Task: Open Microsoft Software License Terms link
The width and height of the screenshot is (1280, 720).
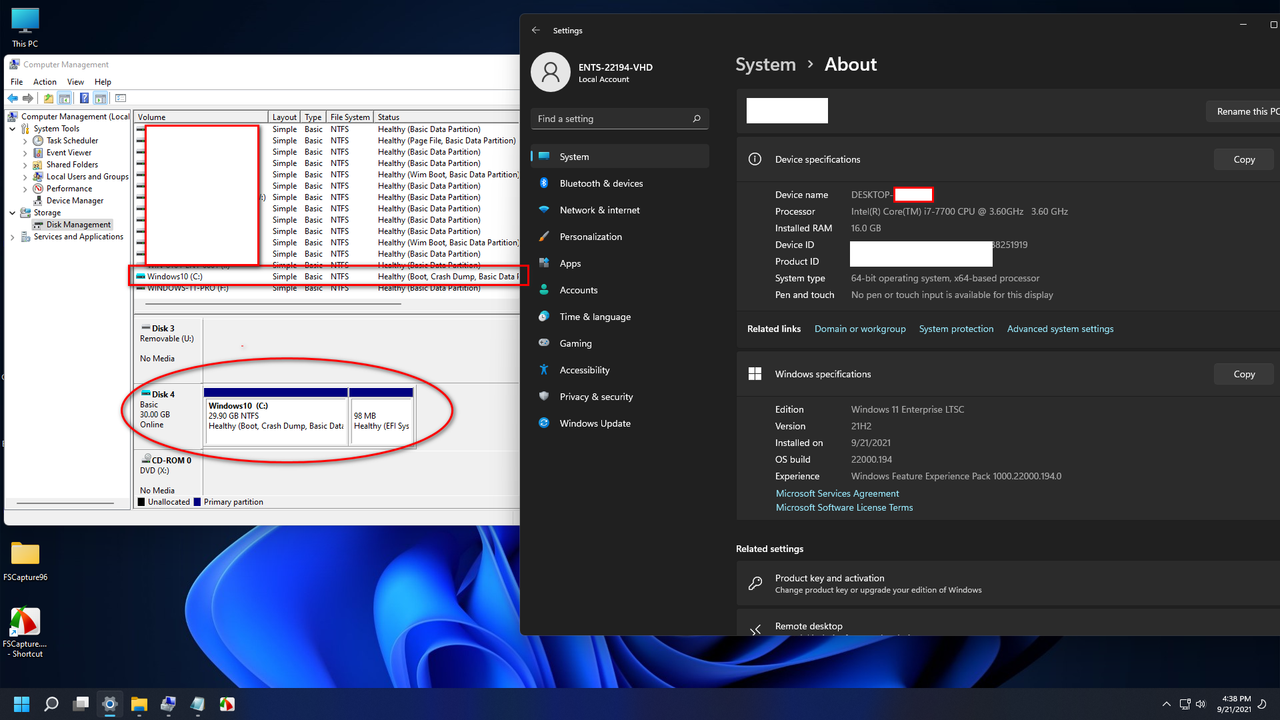Action: click(844, 507)
